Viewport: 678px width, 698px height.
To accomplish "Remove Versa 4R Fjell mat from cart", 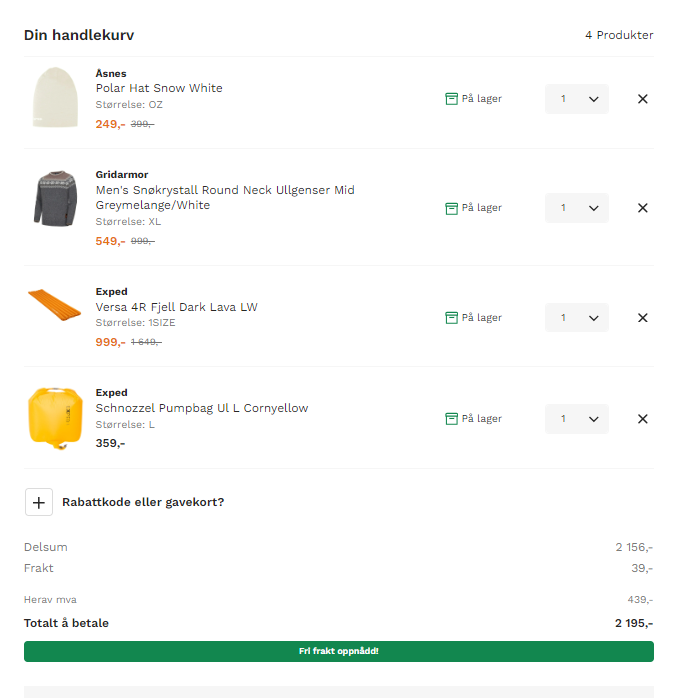I will click(642, 318).
